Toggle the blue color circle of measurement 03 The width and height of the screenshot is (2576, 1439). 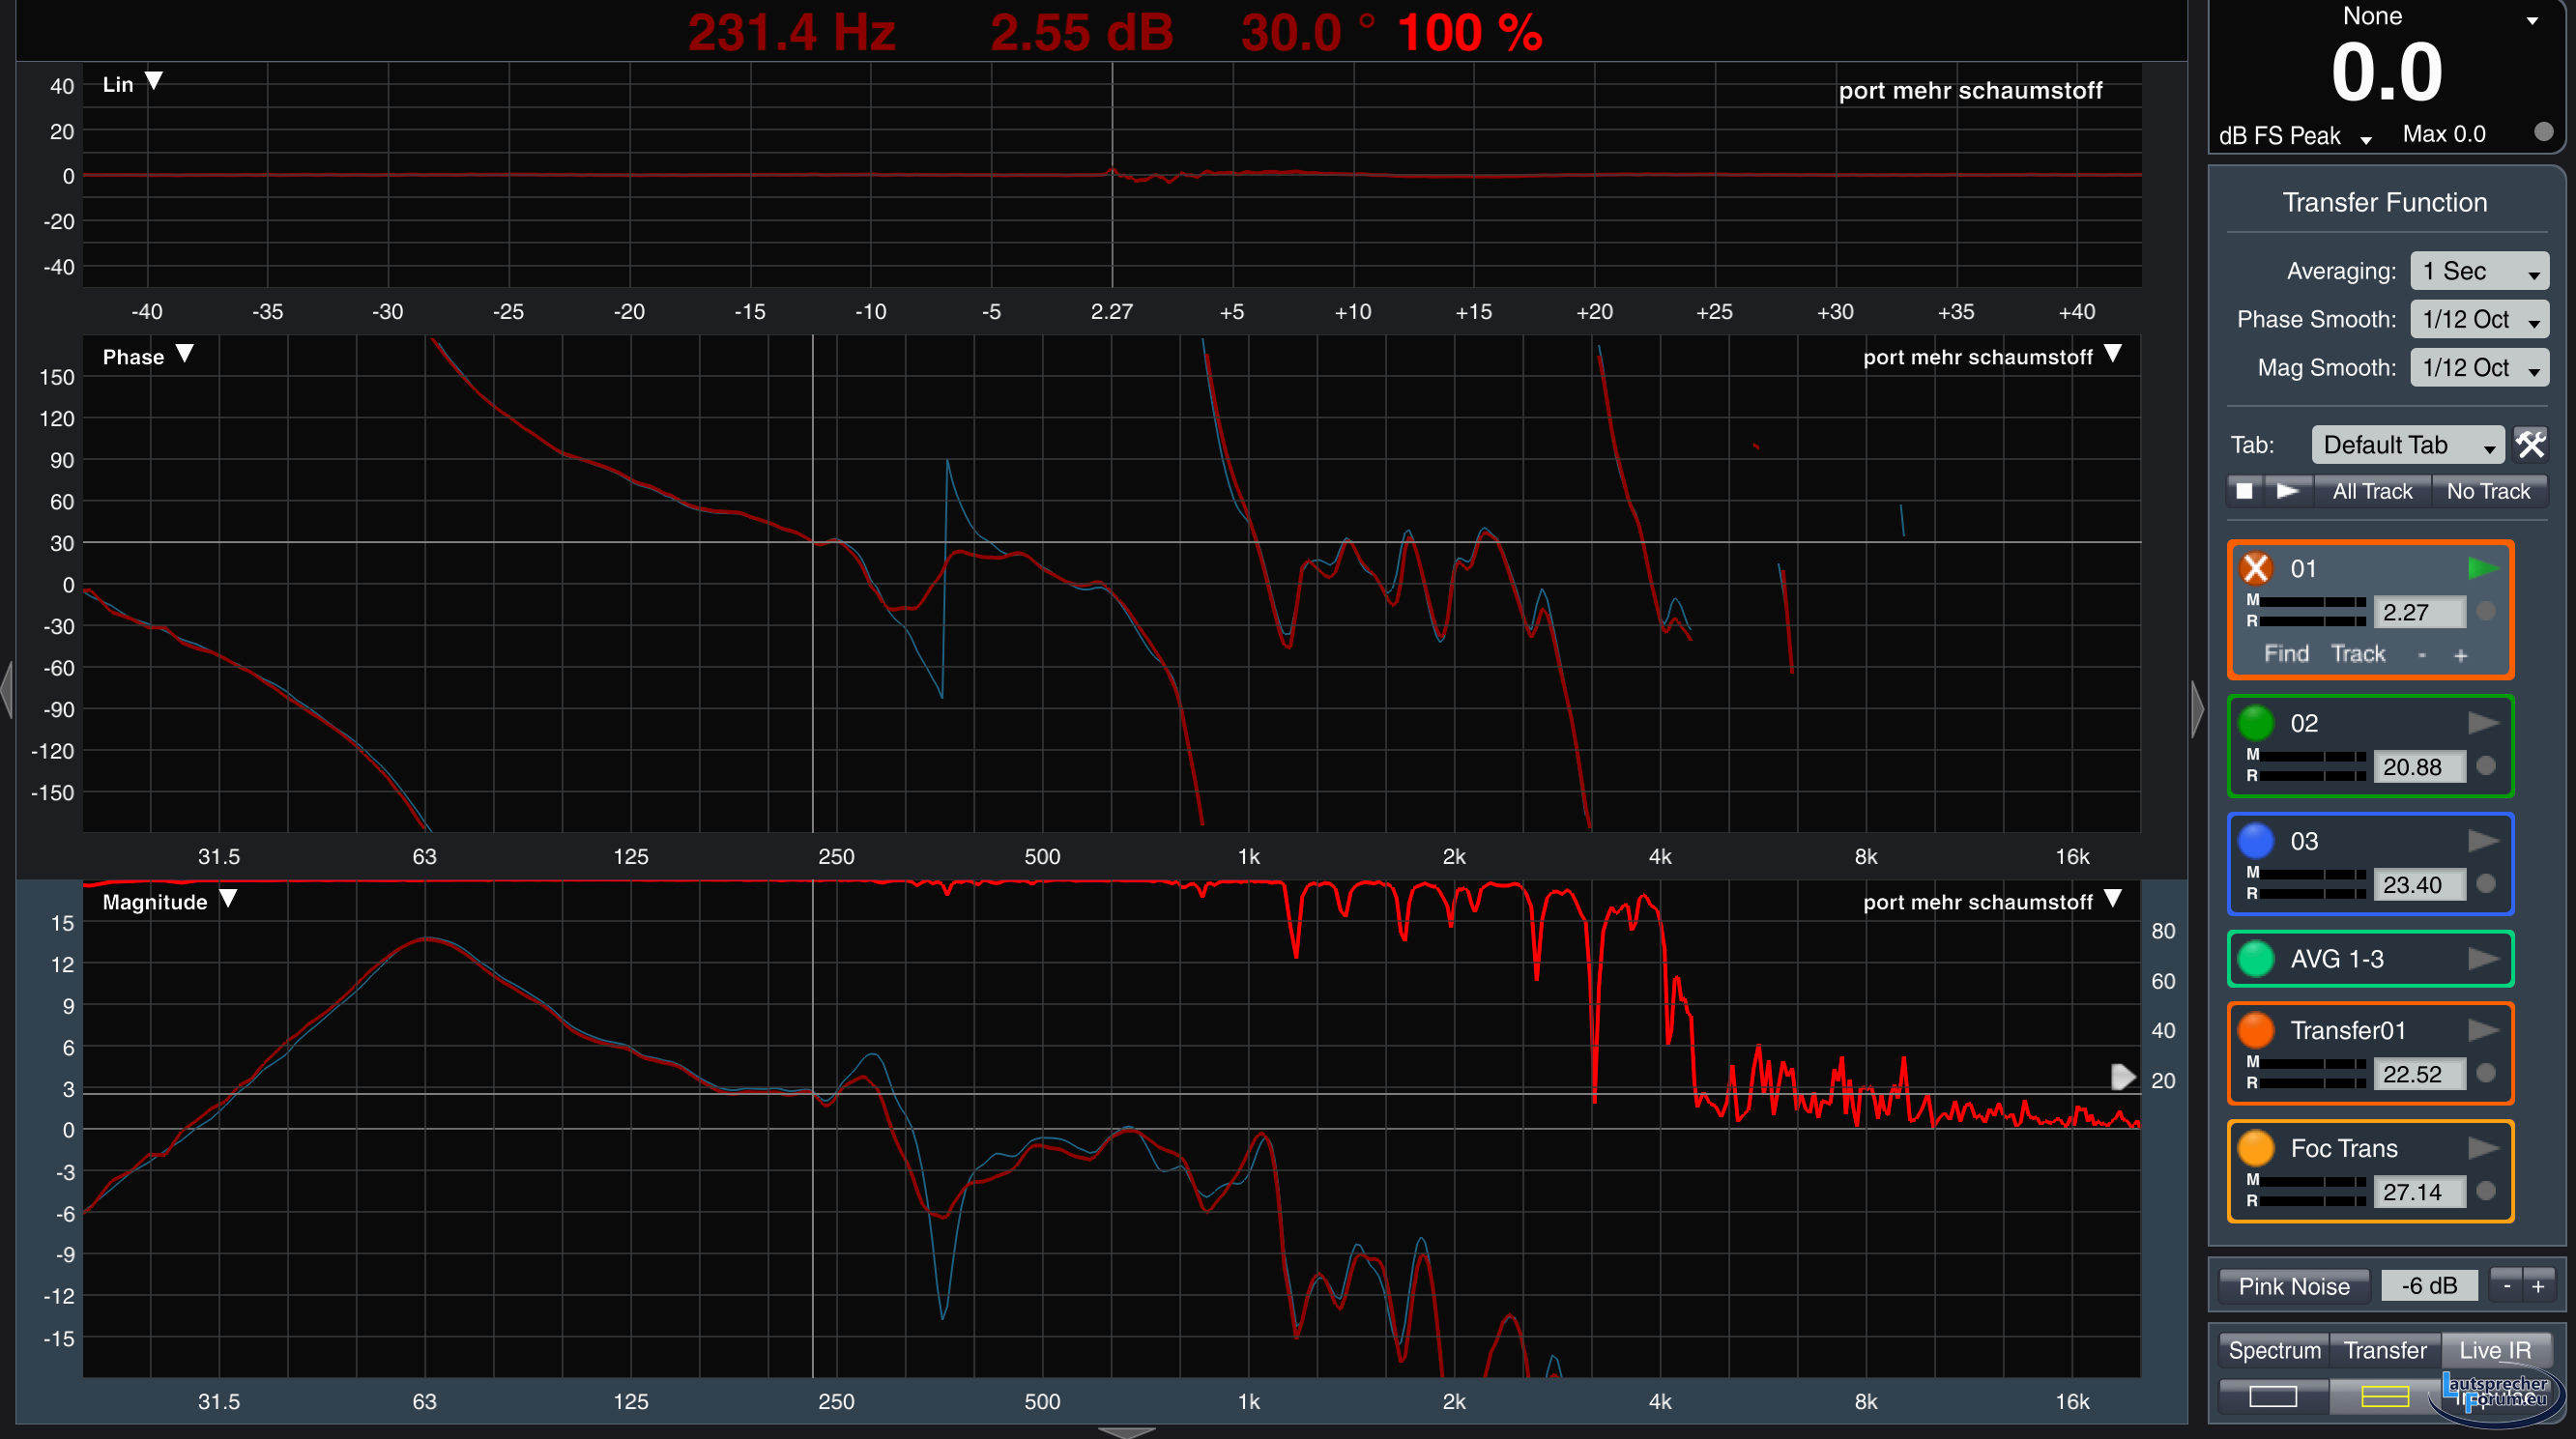2256,841
